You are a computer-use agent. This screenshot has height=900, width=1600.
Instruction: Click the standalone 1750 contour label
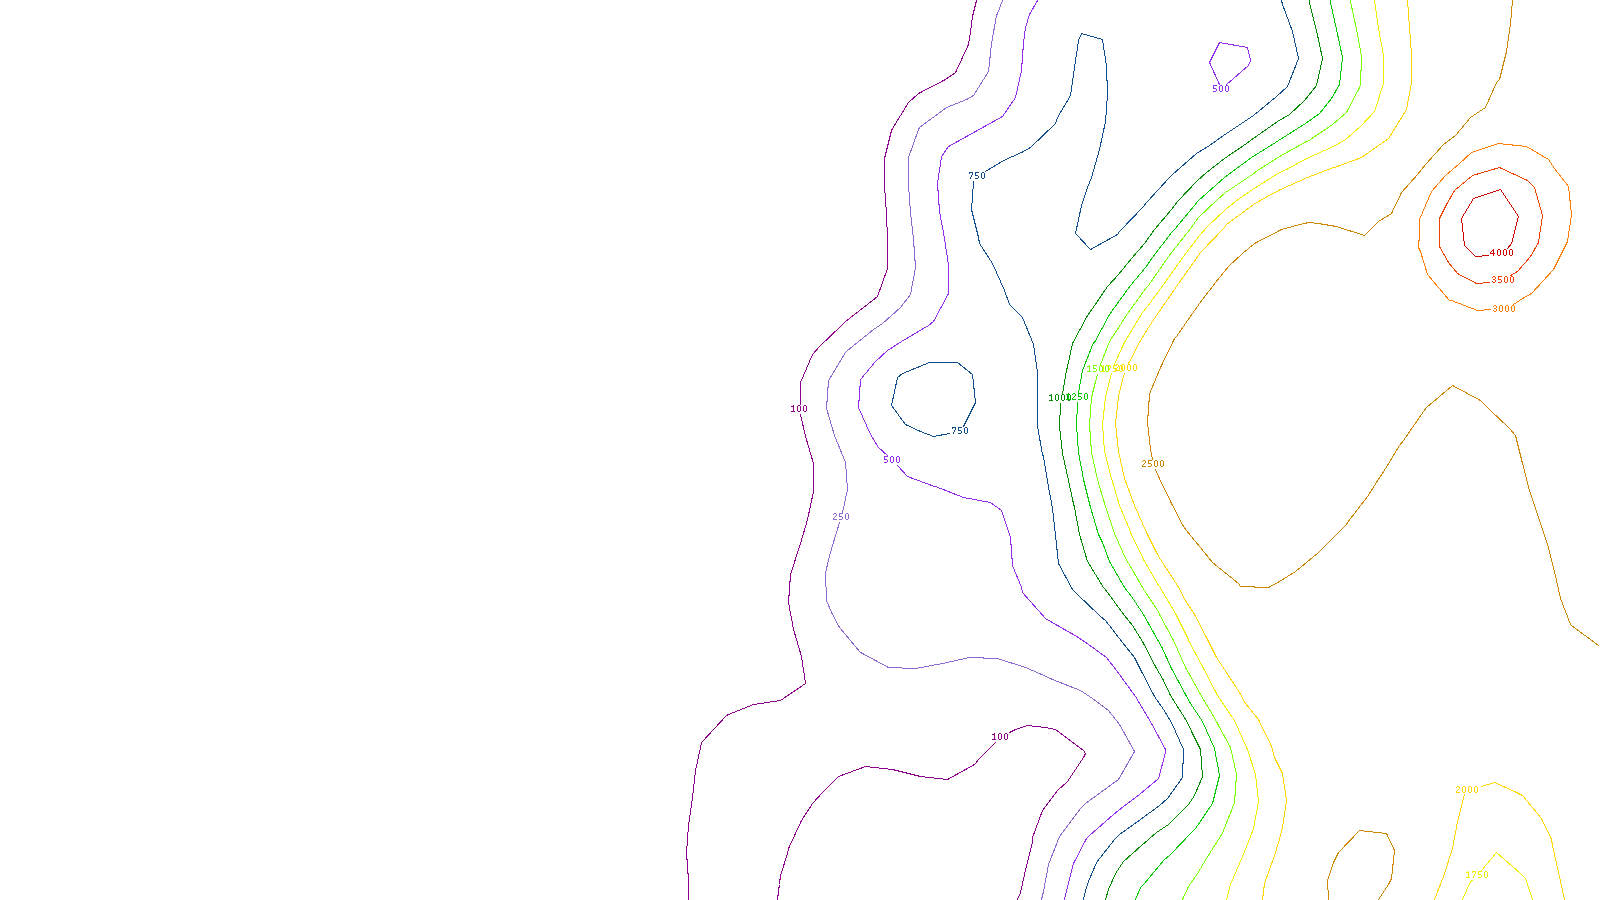point(1477,875)
